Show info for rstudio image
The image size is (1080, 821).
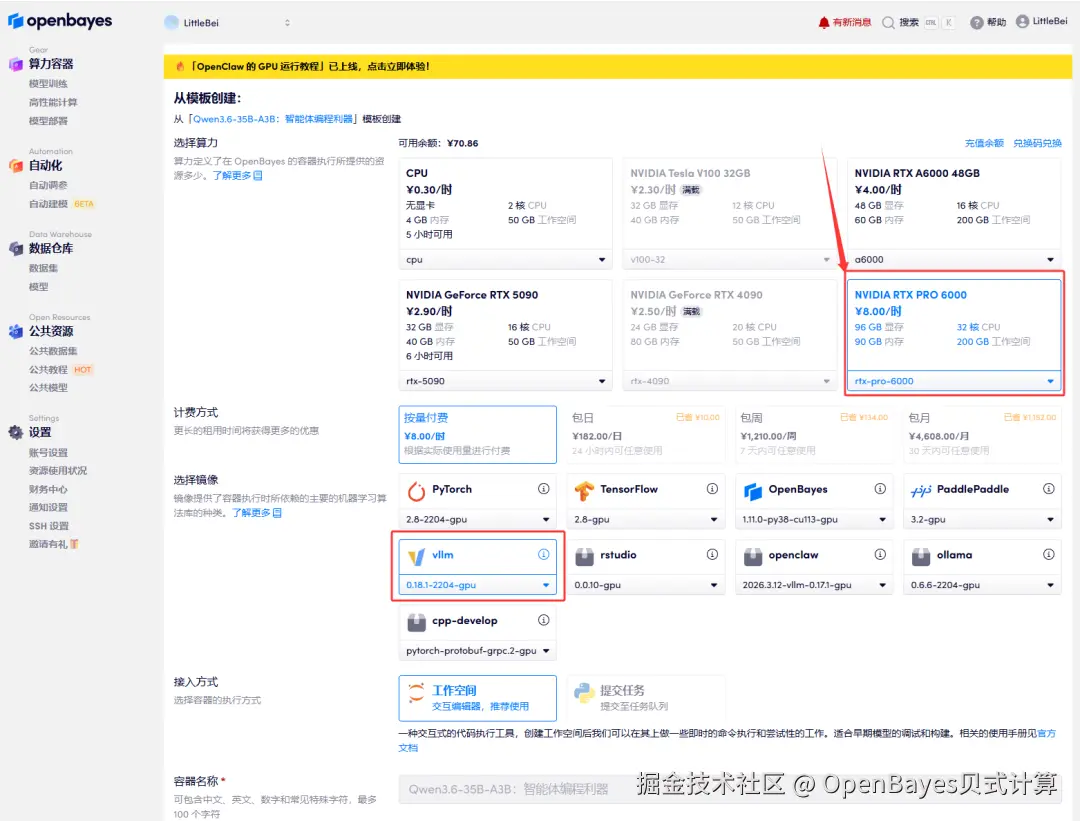click(712, 554)
